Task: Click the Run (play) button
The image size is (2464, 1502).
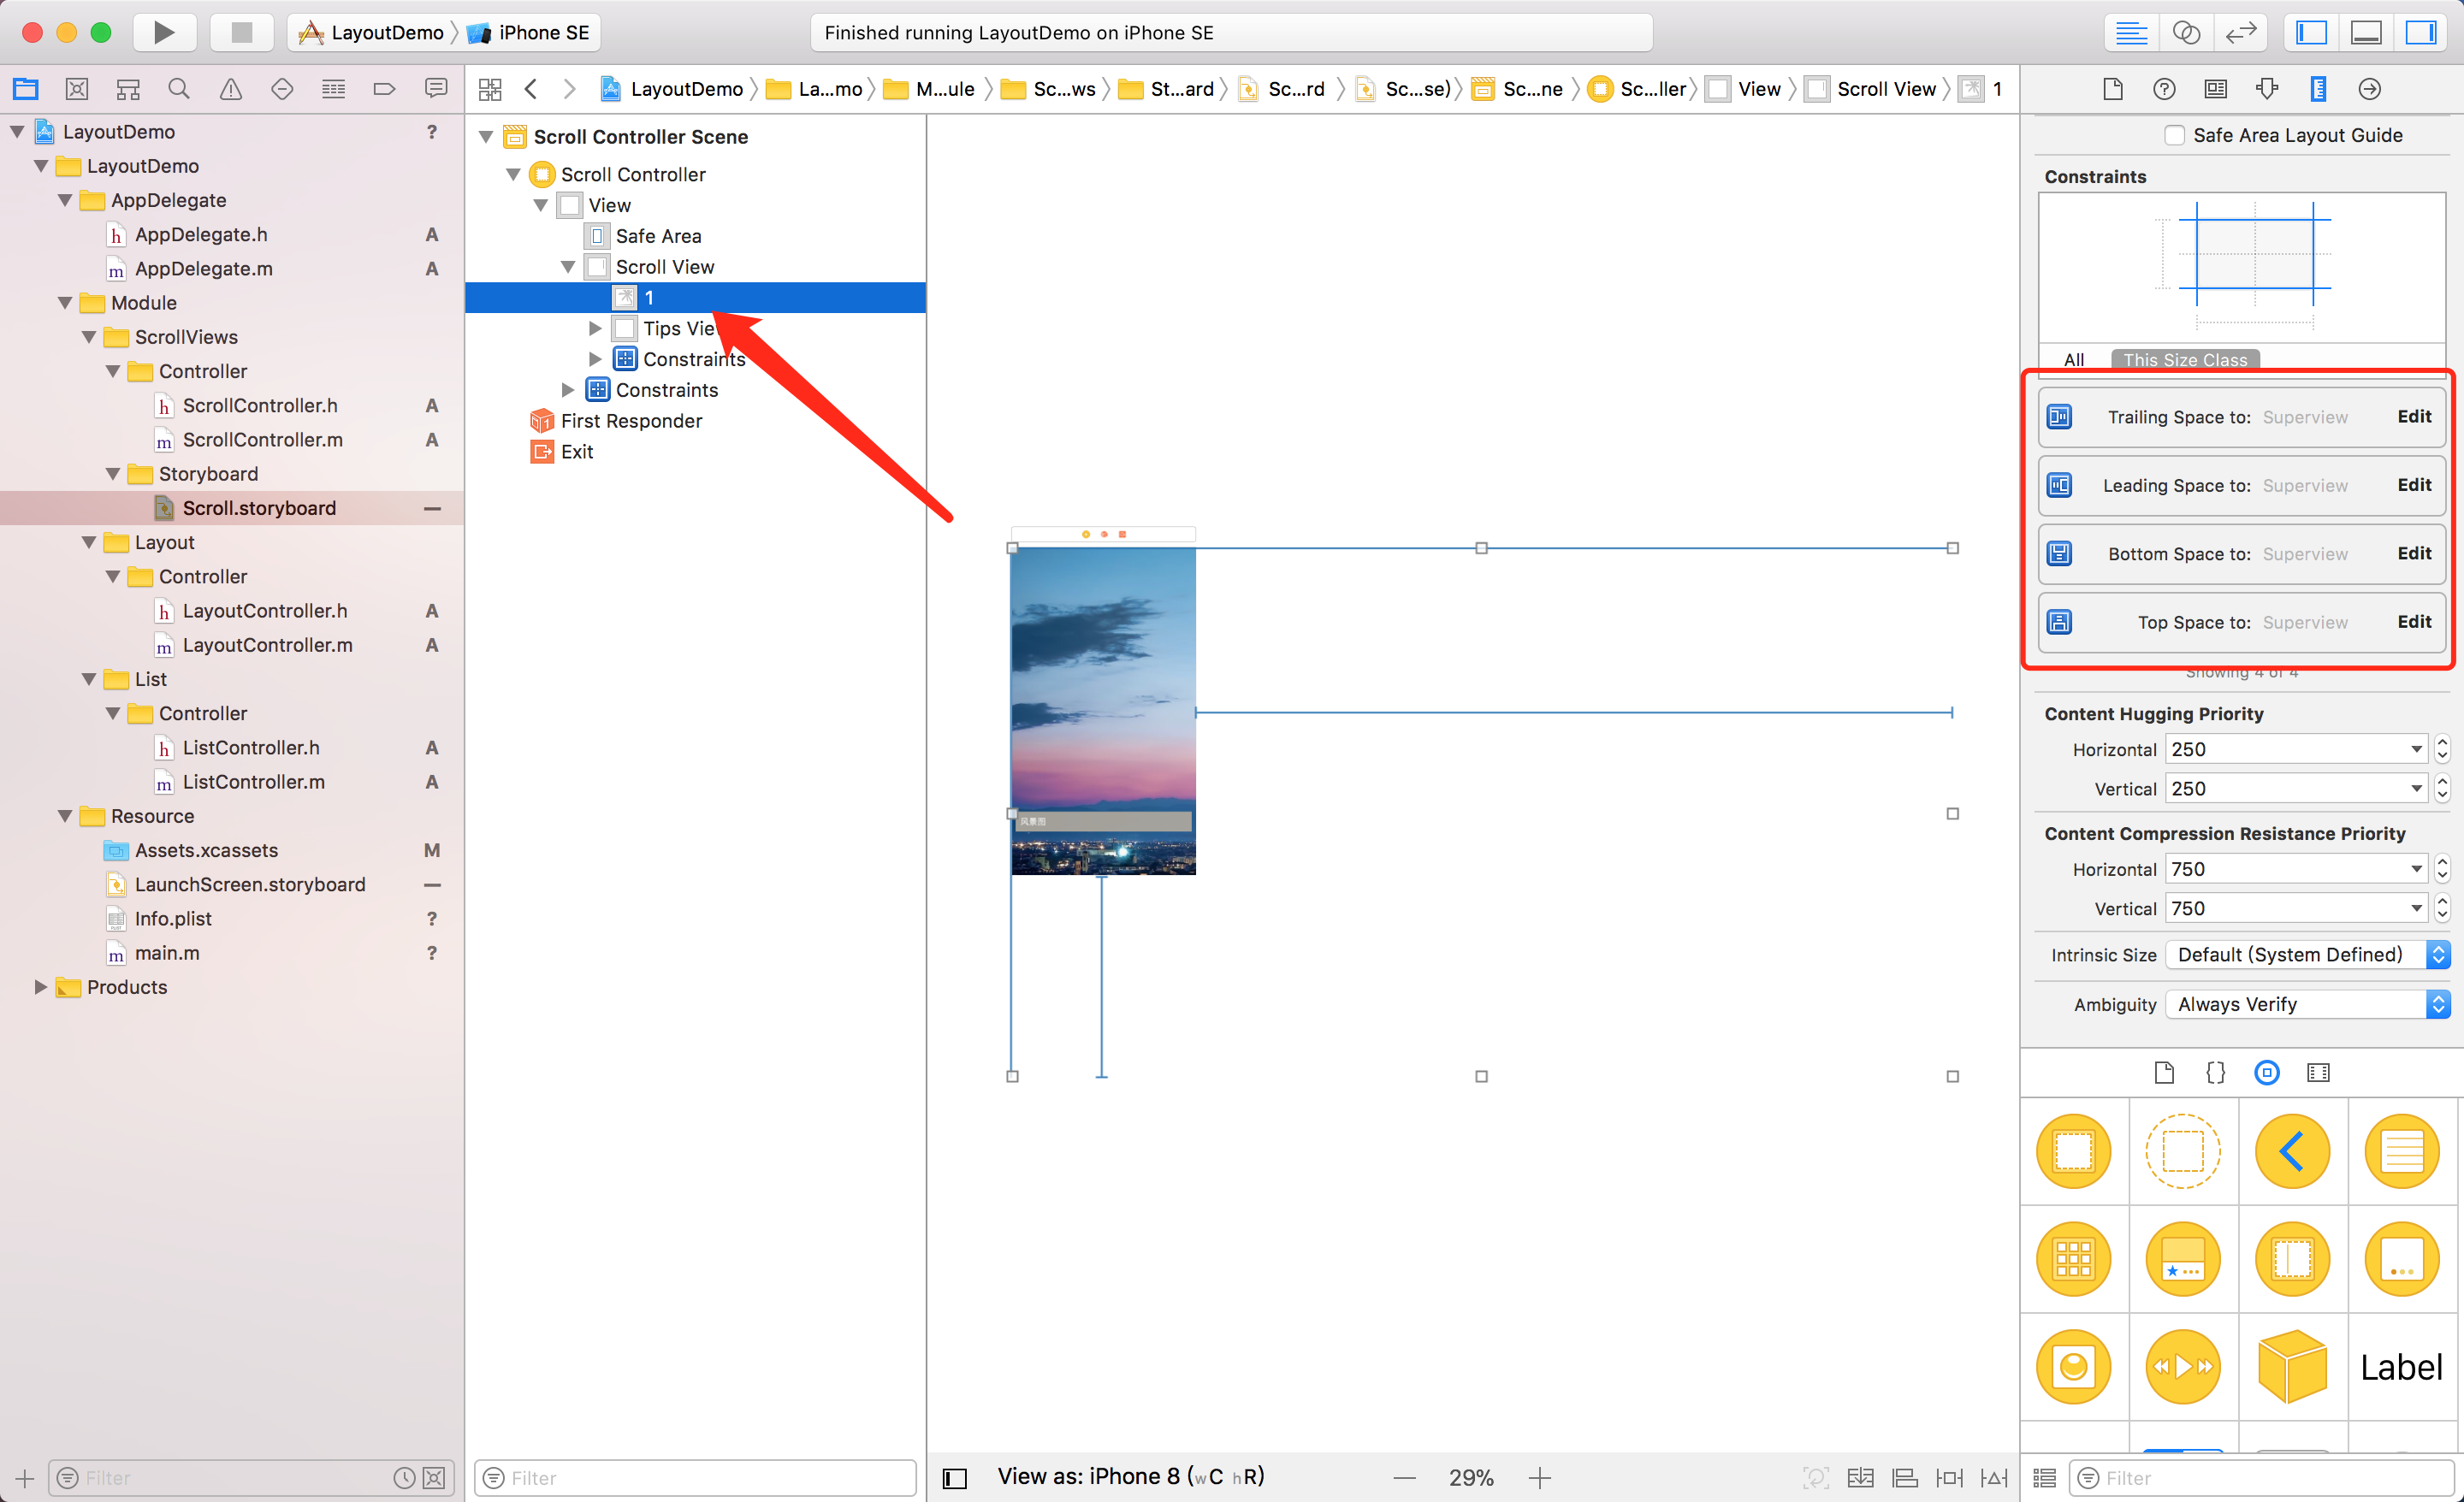Action: [164, 32]
